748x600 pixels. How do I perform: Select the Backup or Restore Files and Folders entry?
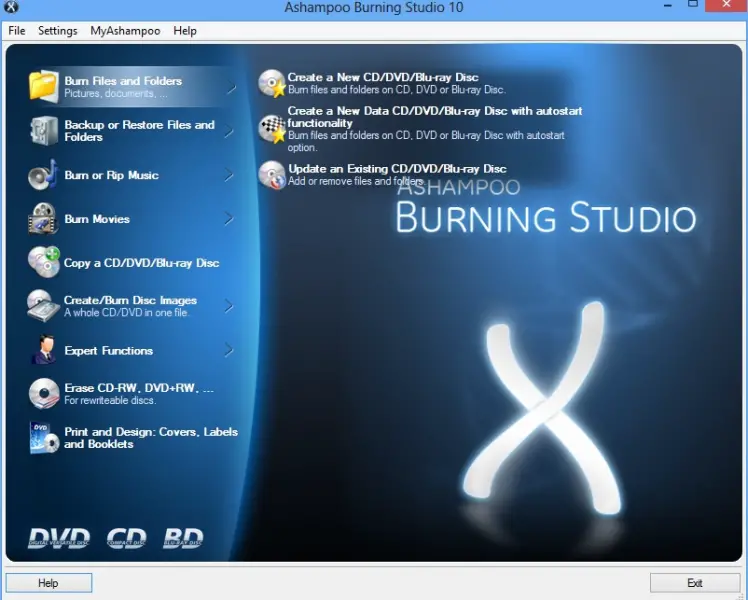pyautogui.click(x=132, y=131)
